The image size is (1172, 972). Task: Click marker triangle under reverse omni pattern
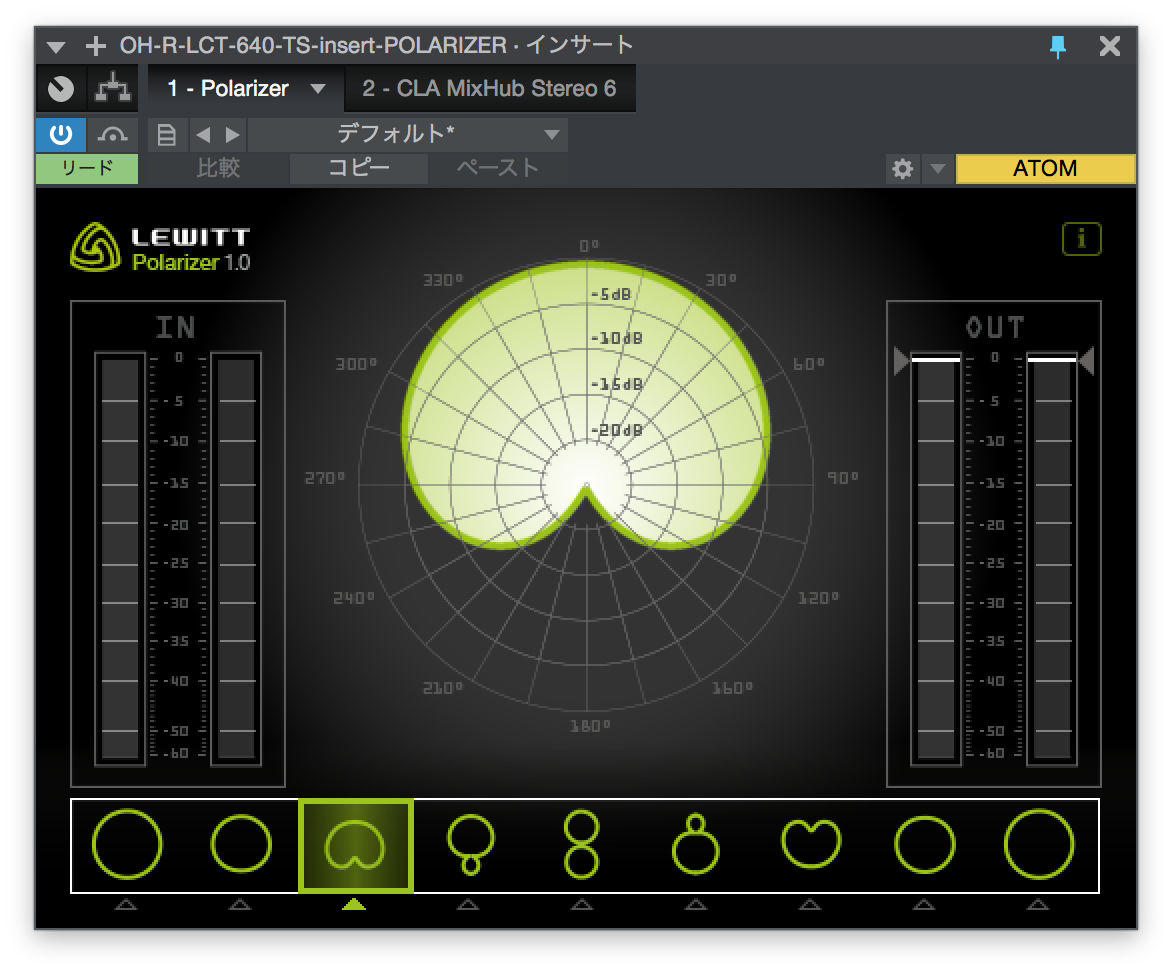pos(1037,905)
